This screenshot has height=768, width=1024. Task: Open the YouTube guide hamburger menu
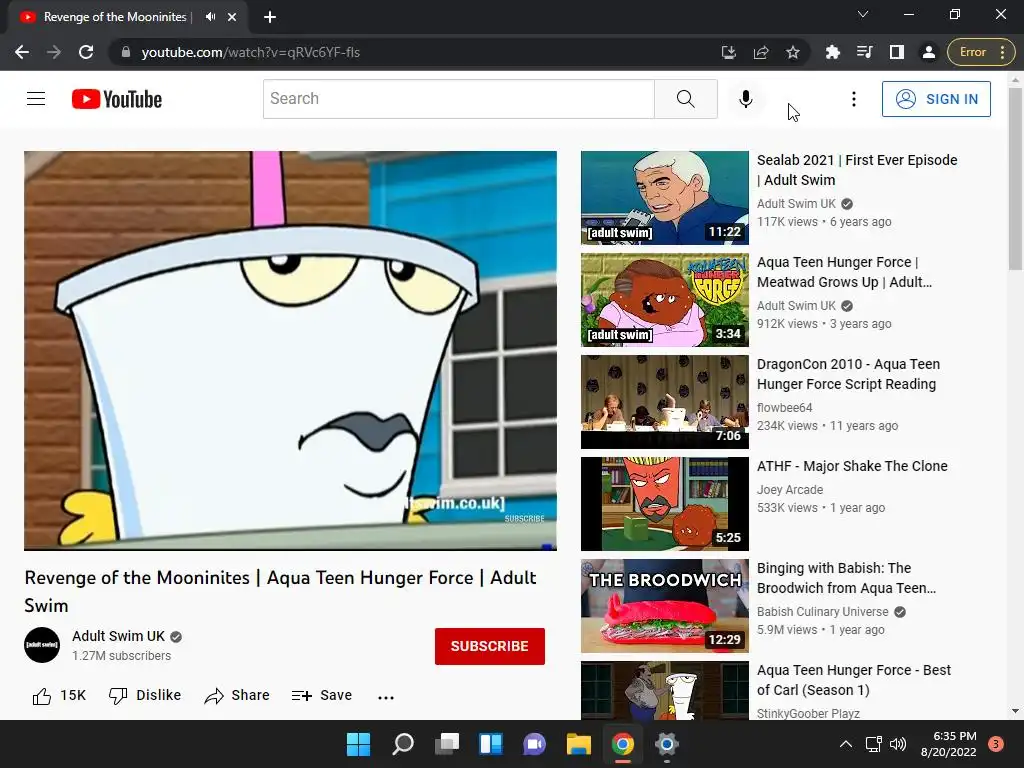pos(36,99)
